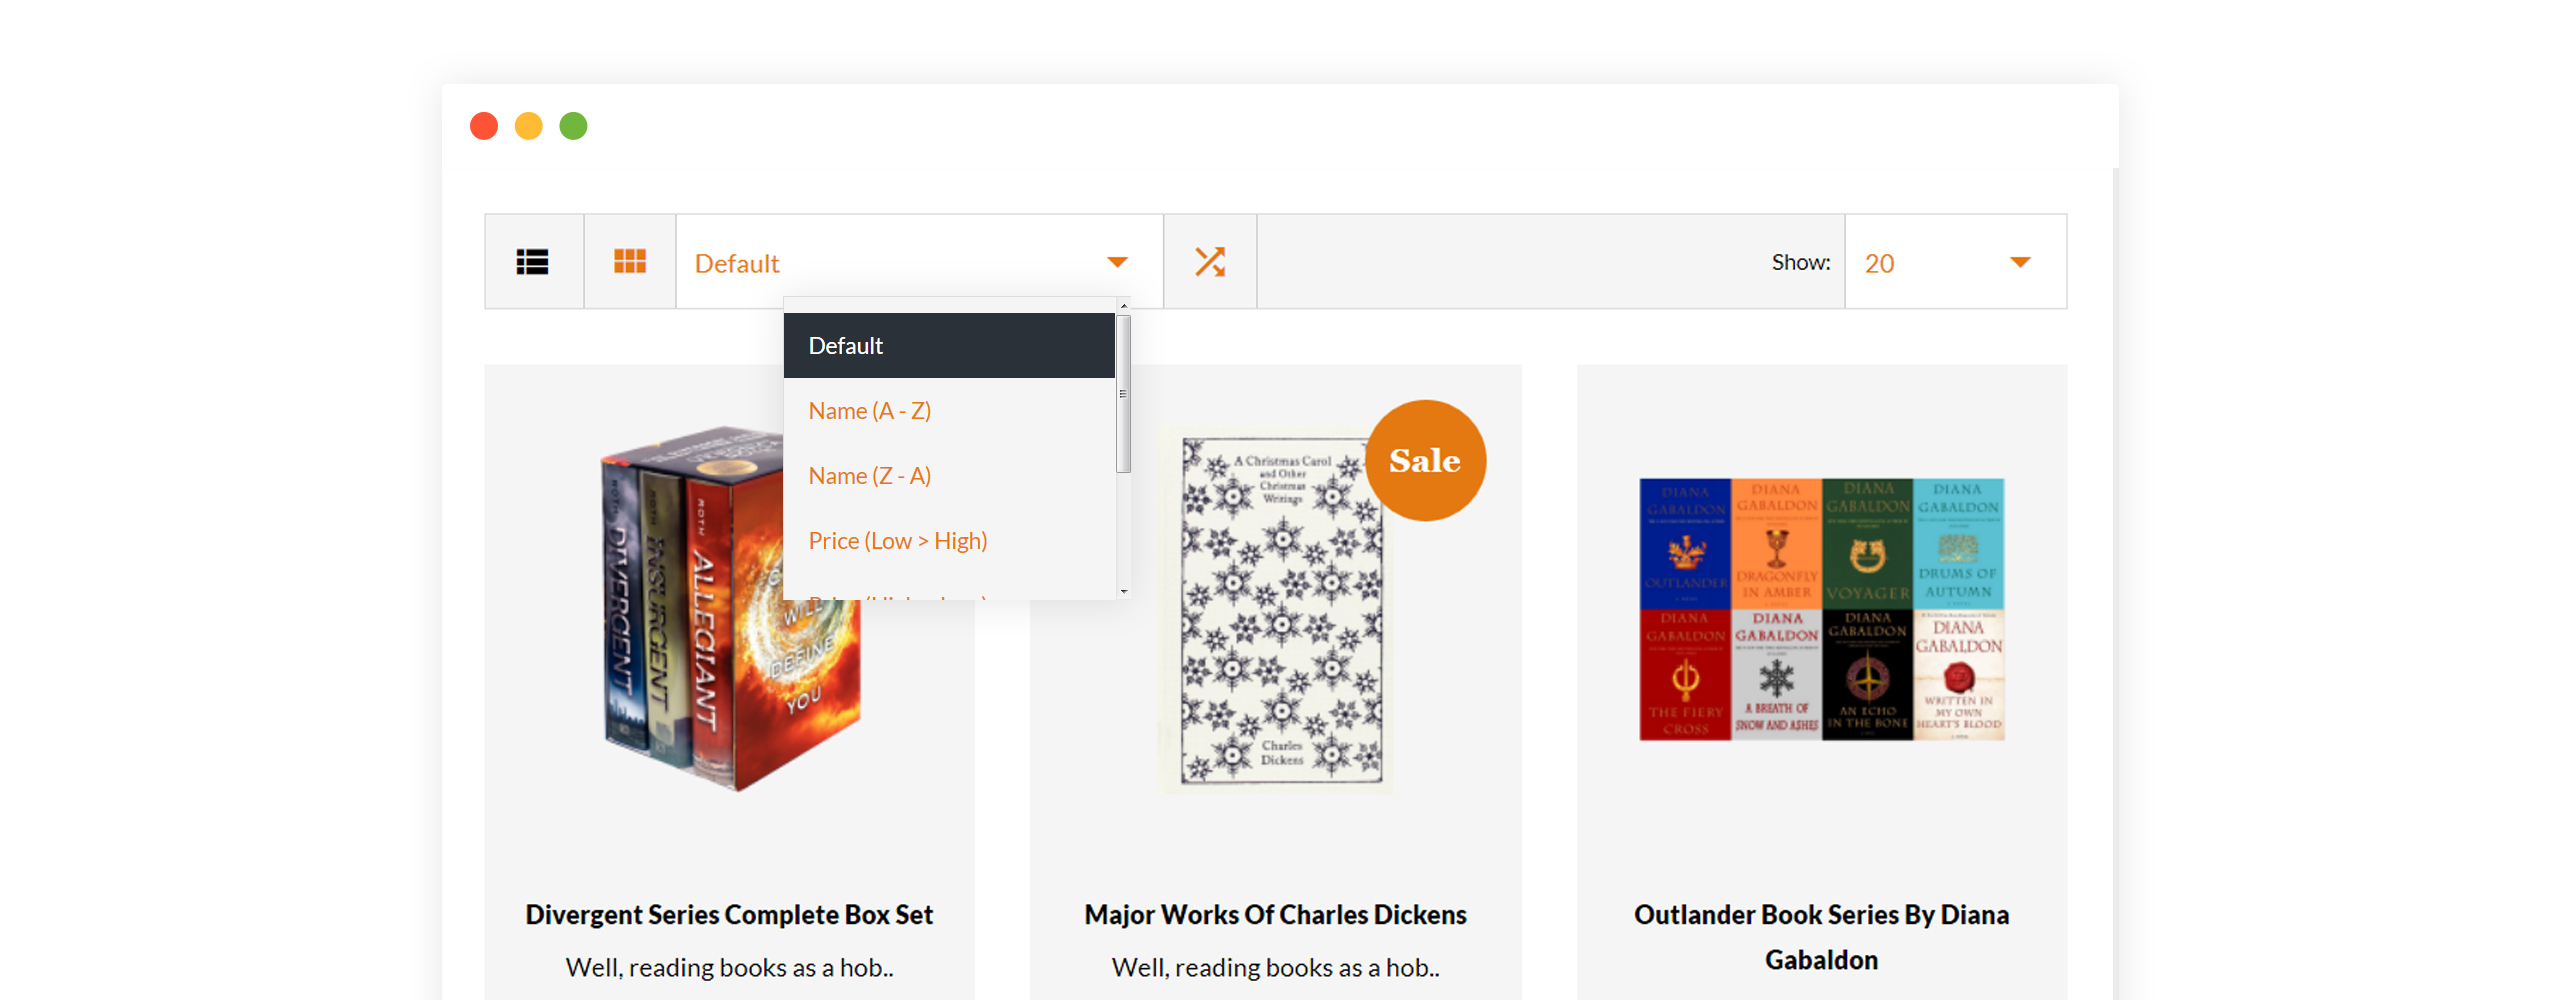Click the yellow window dot
Viewport: 2560px width, 1000px height.
click(529, 126)
